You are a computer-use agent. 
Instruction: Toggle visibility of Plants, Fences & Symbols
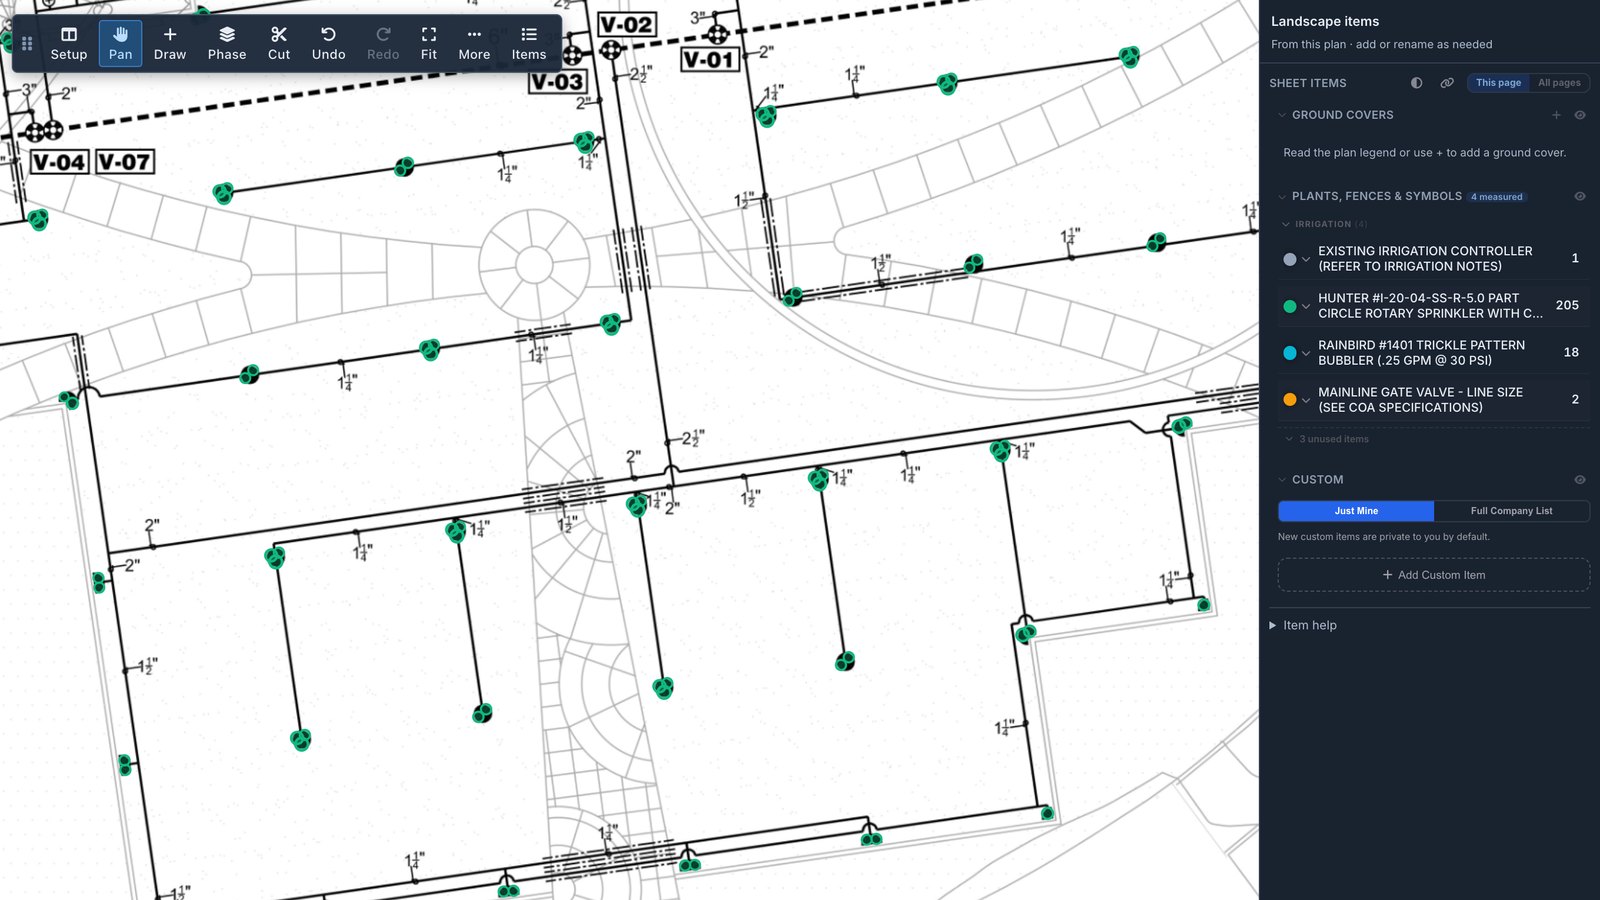1580,196
